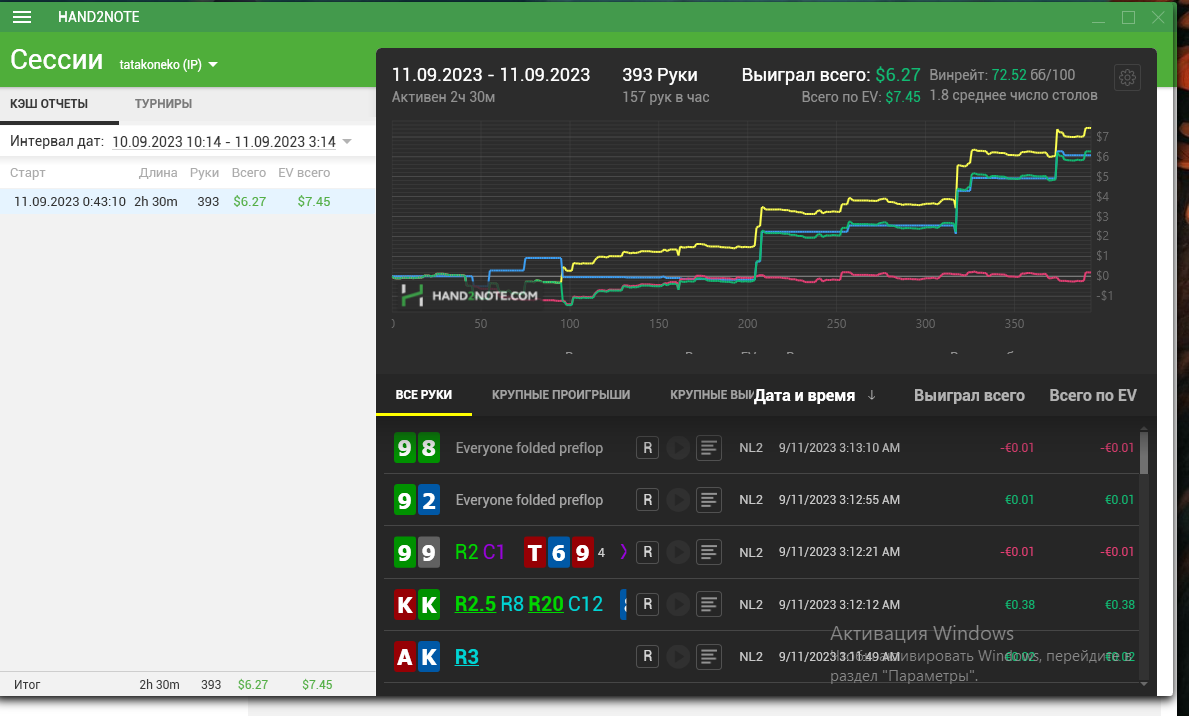The width and height of the screenshot is (1189, 716).
Task: Open the text lines icon for the A K hand
Action: [x=709, y=656]
